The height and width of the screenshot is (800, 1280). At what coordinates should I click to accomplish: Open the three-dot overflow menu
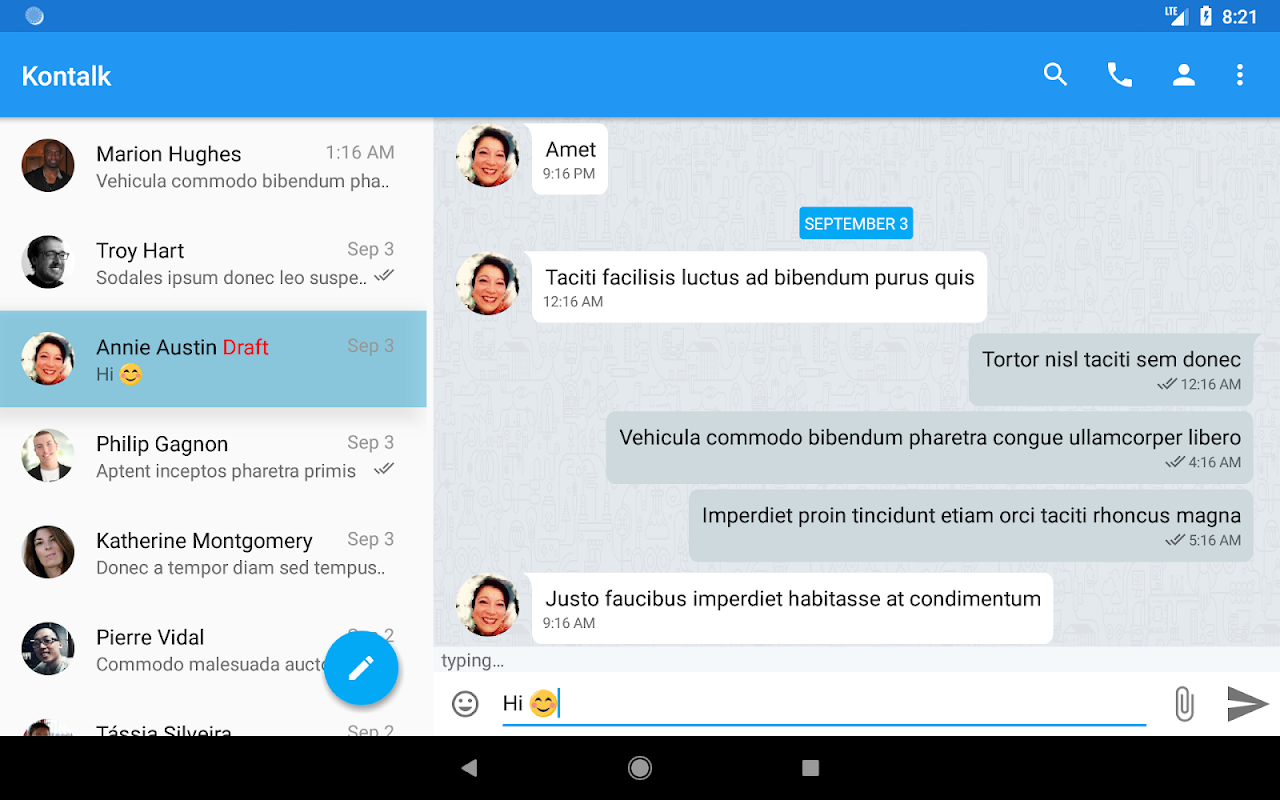(x=1240, y=75)
